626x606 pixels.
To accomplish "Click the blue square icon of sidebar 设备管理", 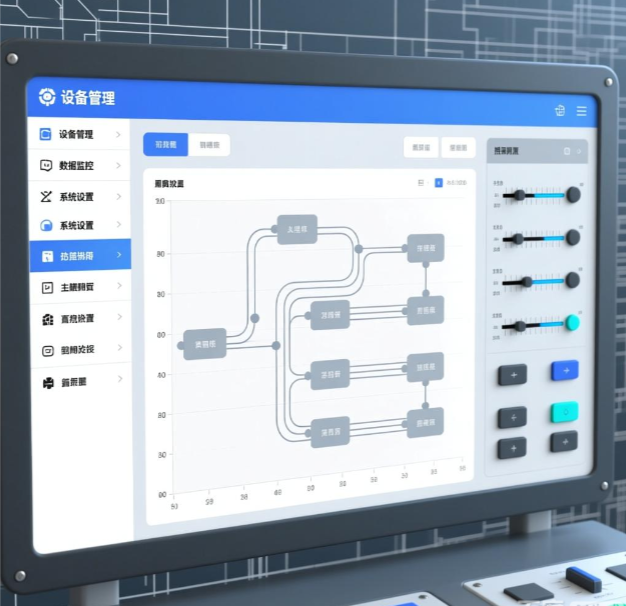I will click(45, 134).
